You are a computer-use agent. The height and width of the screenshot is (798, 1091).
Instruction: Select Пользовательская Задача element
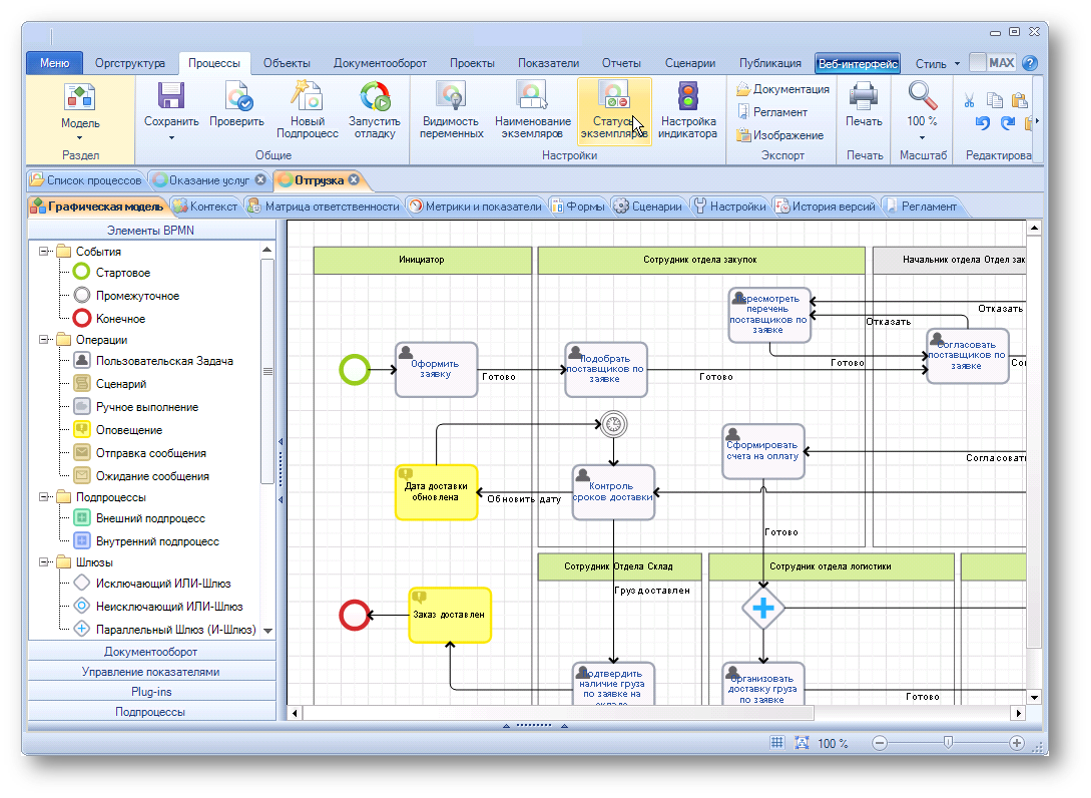coord(153,361)
